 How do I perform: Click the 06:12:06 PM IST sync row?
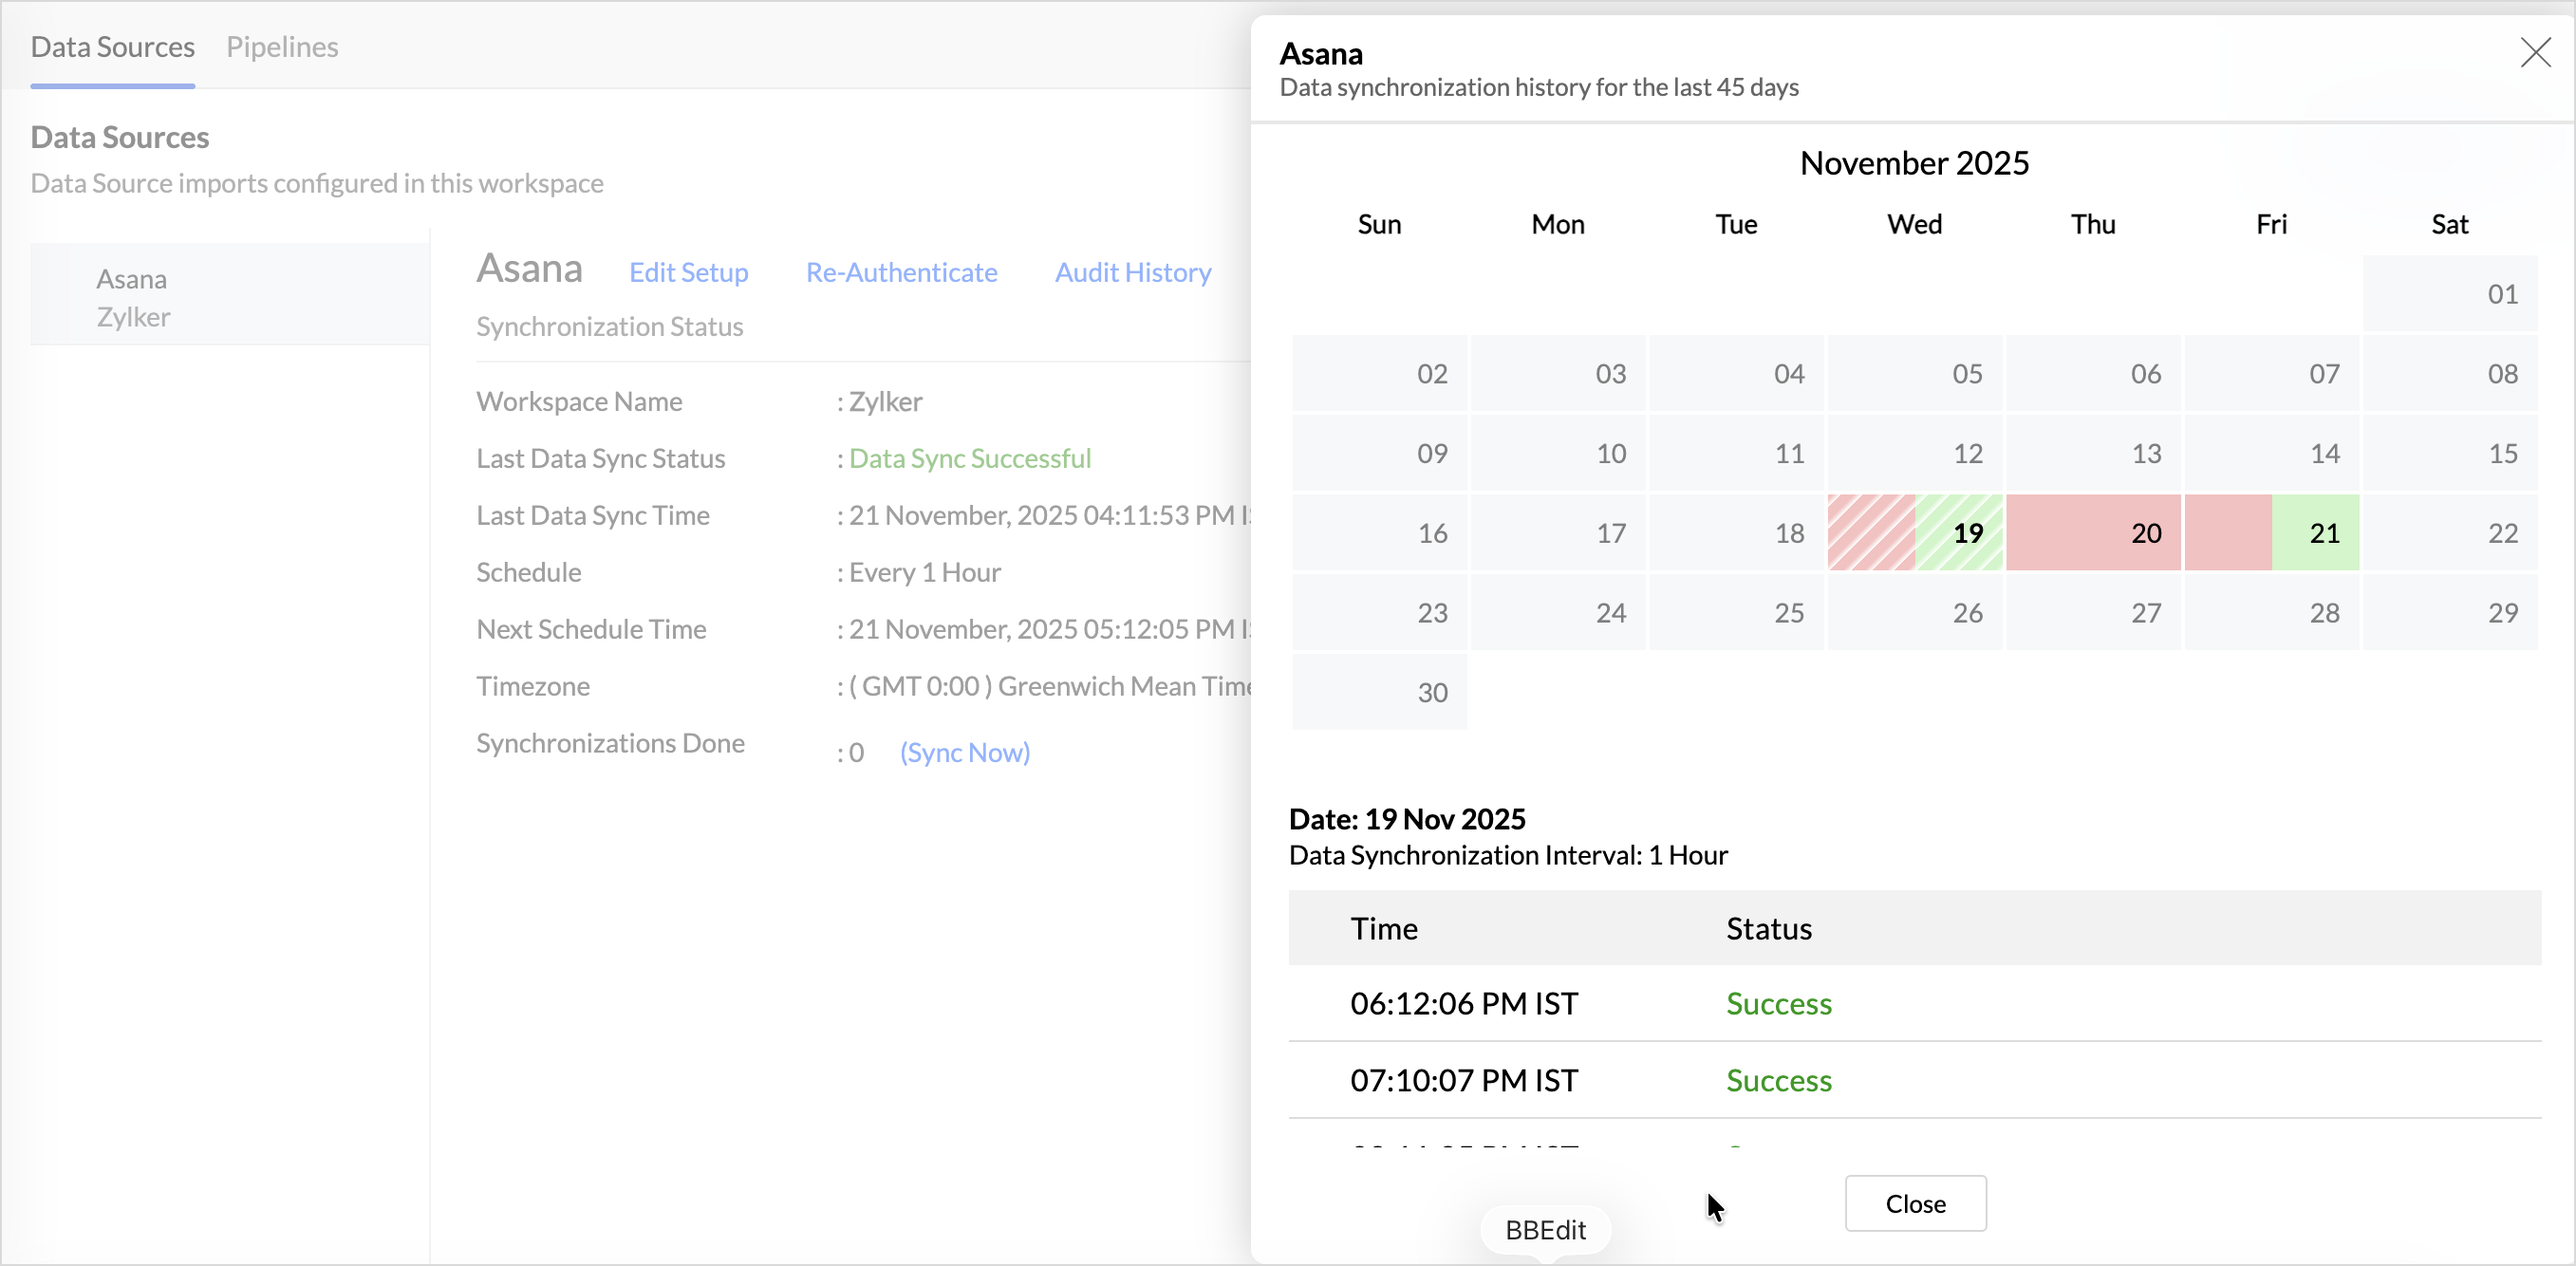click(1463, 1003)
